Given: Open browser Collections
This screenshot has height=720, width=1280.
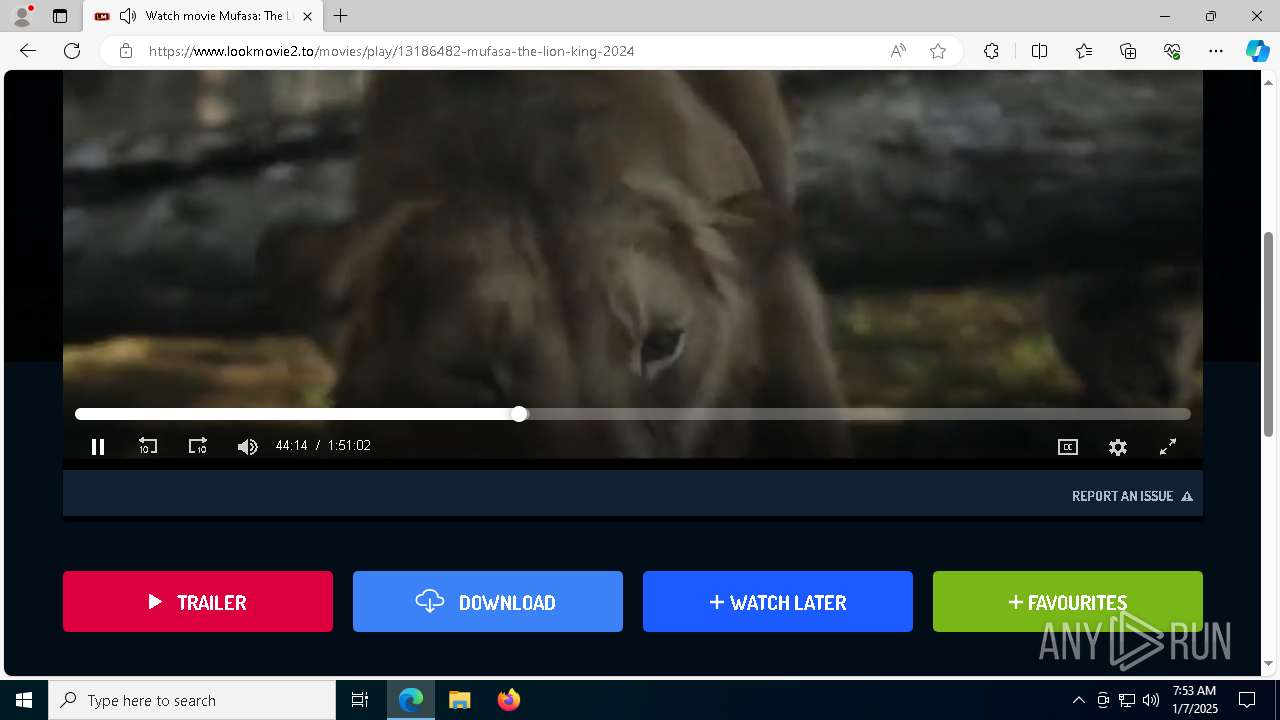Looking at the screenshot, I should (1128, 51).
